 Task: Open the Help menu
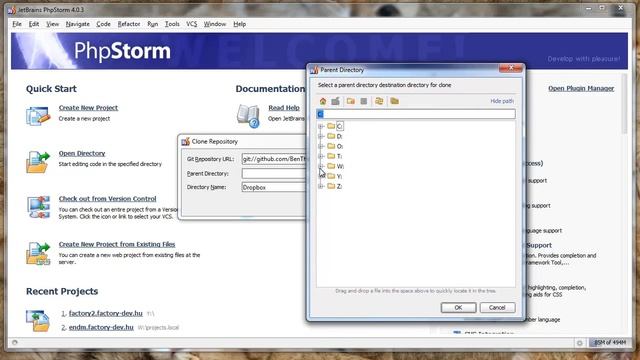click(240, 24)
